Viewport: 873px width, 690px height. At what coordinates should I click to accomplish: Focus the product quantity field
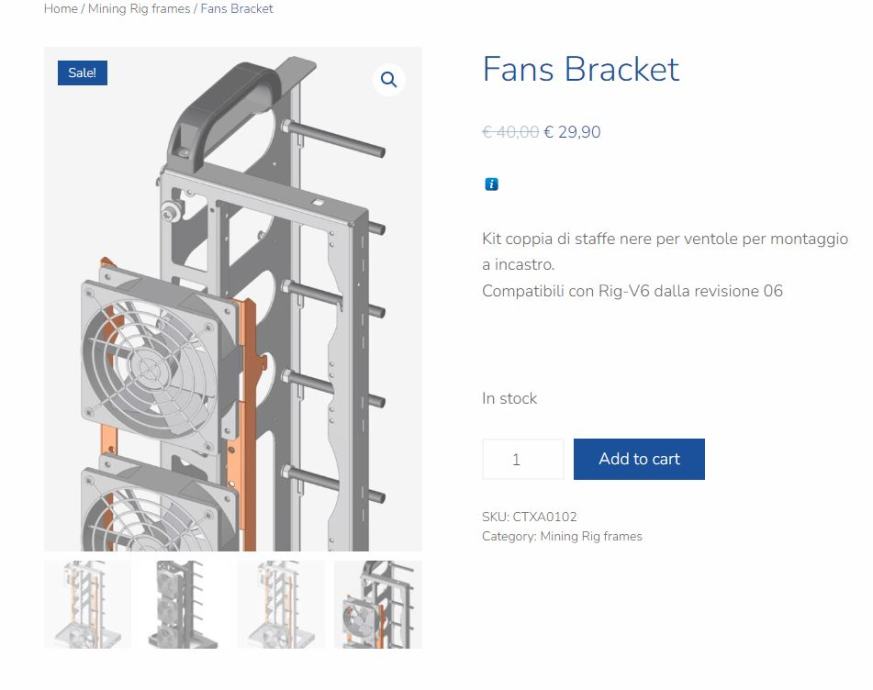coord(522,459)
